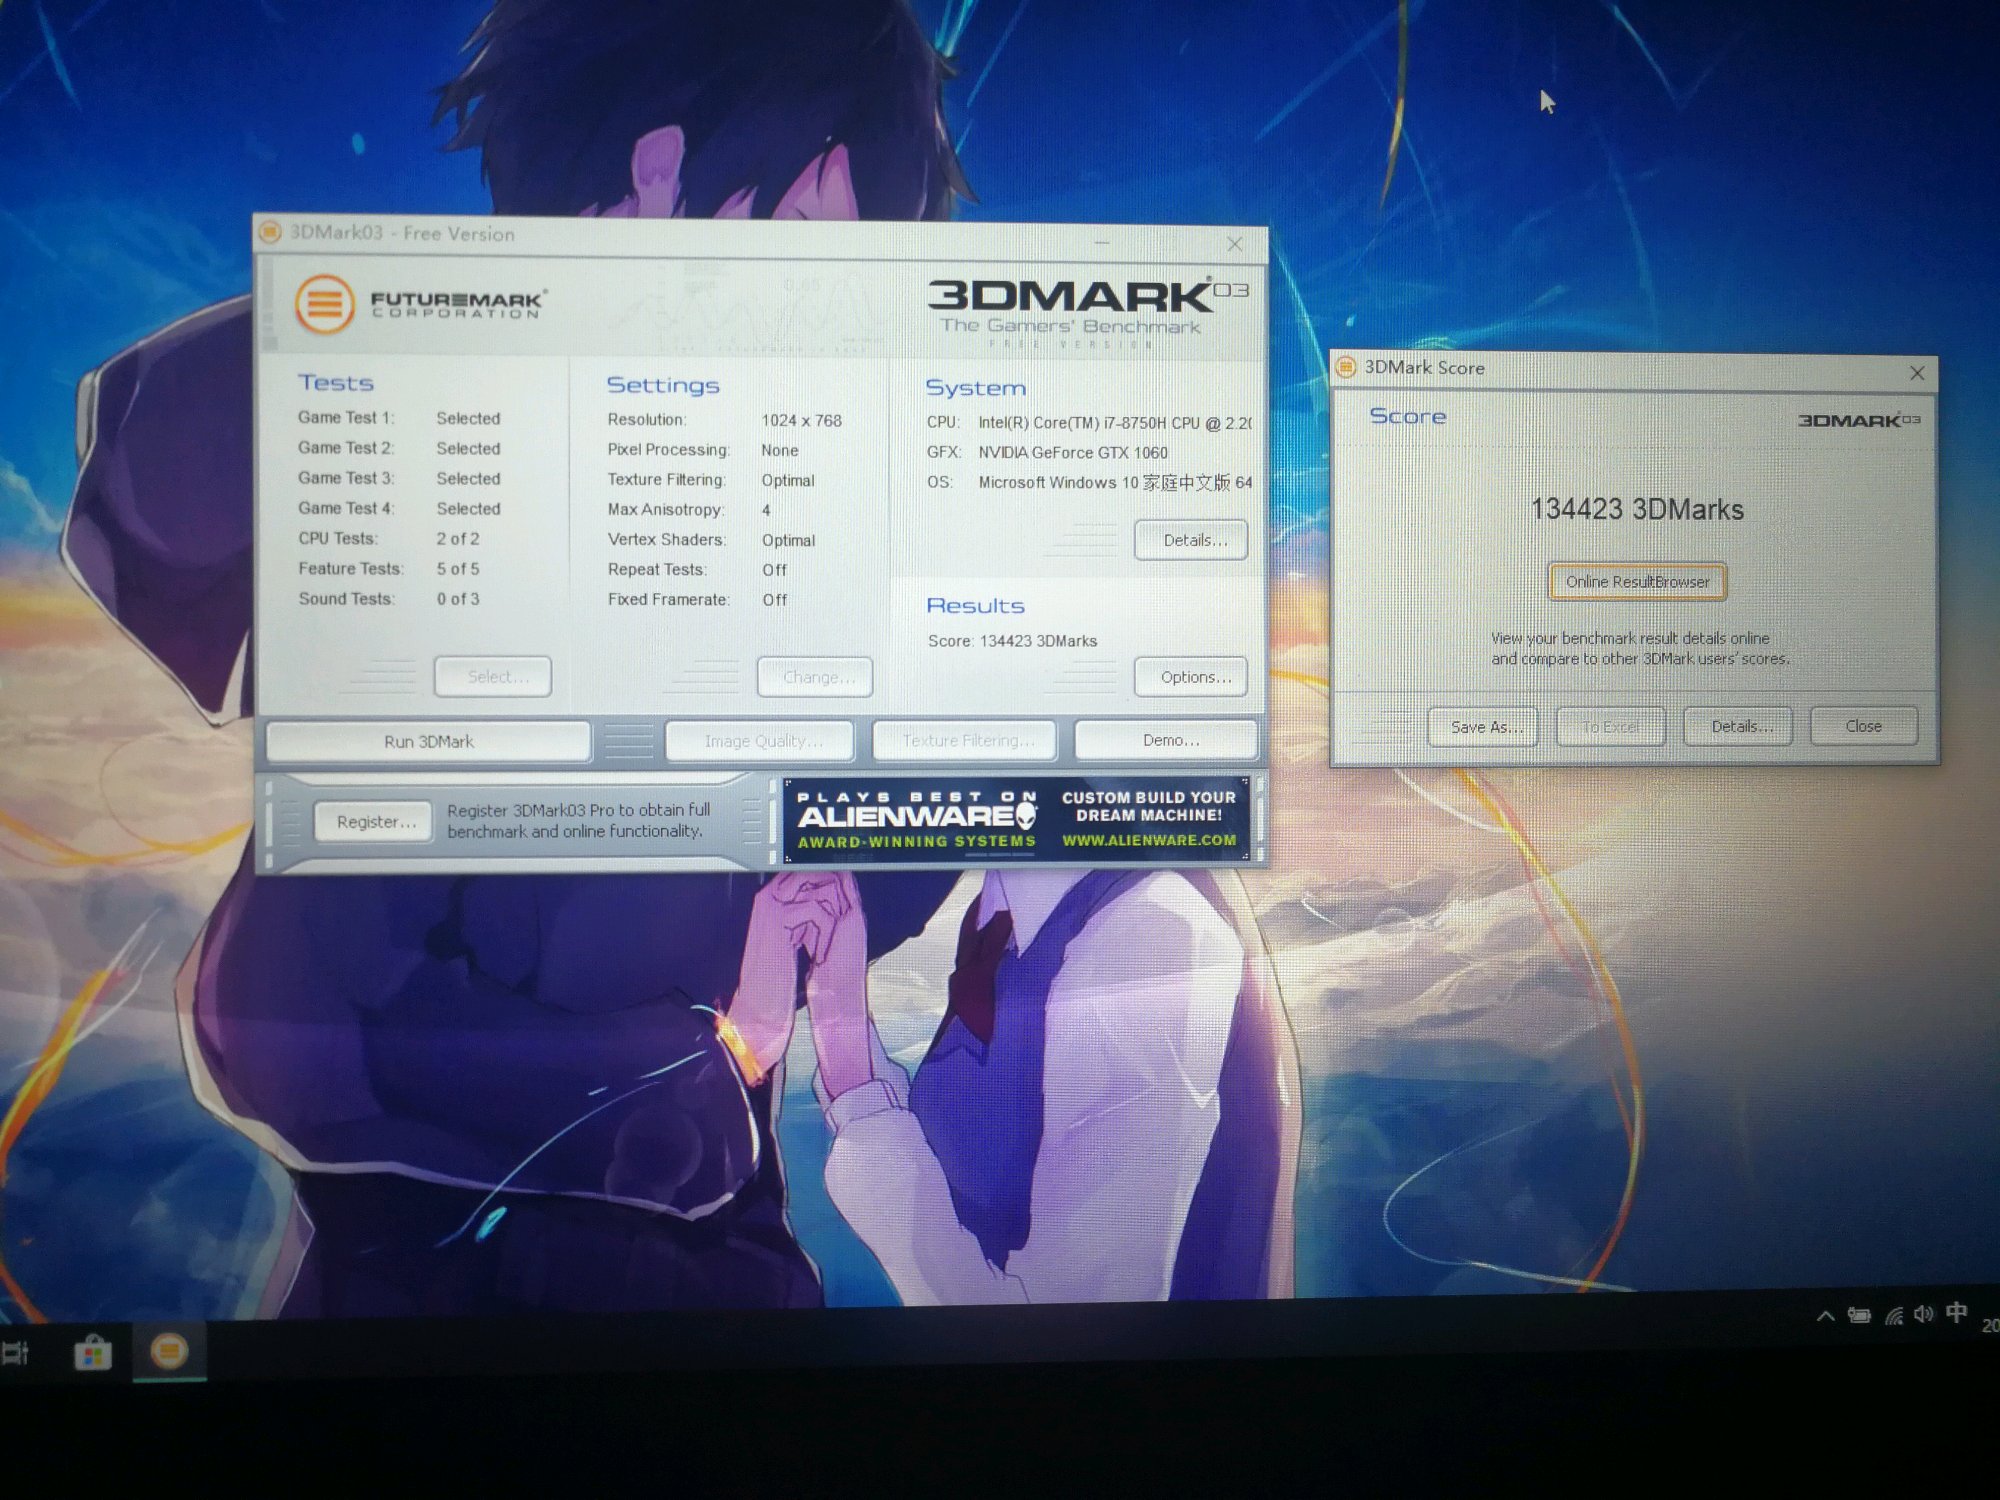This screenshot has height=1500, width=2000.
Task: Click the network Wi-Fi tray icon
Action: click(1893, 1315)
